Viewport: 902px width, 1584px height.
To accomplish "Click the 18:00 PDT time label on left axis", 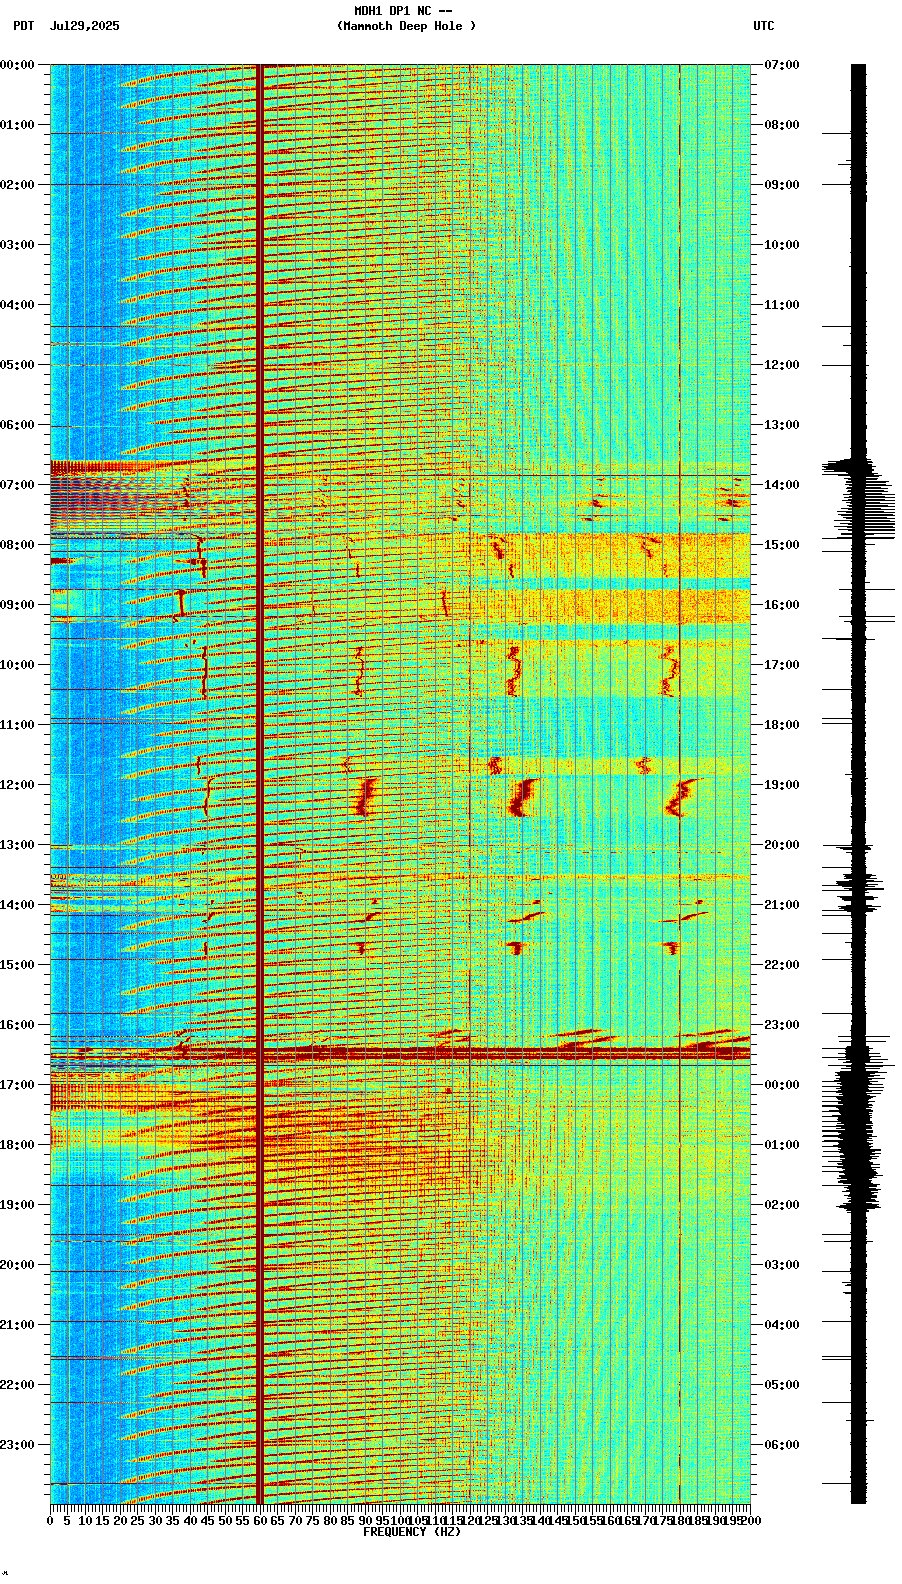I will 17,1145.
